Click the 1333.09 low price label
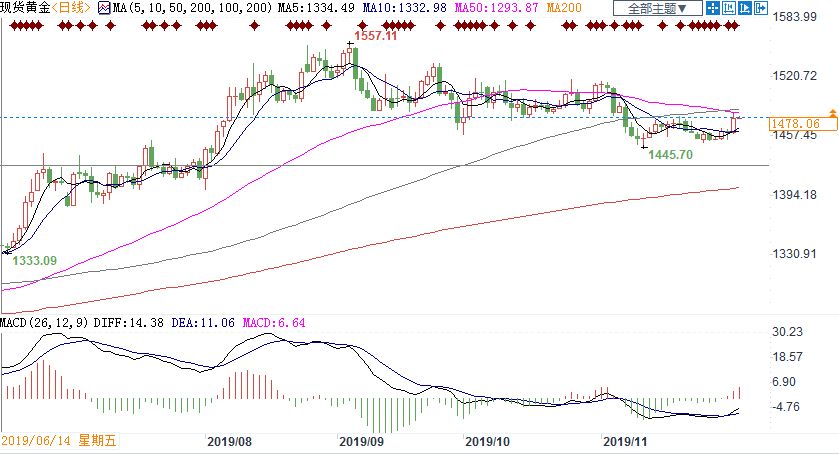Image resolution: width=839 pixels, height=454 pixels. pyautogui.click(x=34, y=261)
